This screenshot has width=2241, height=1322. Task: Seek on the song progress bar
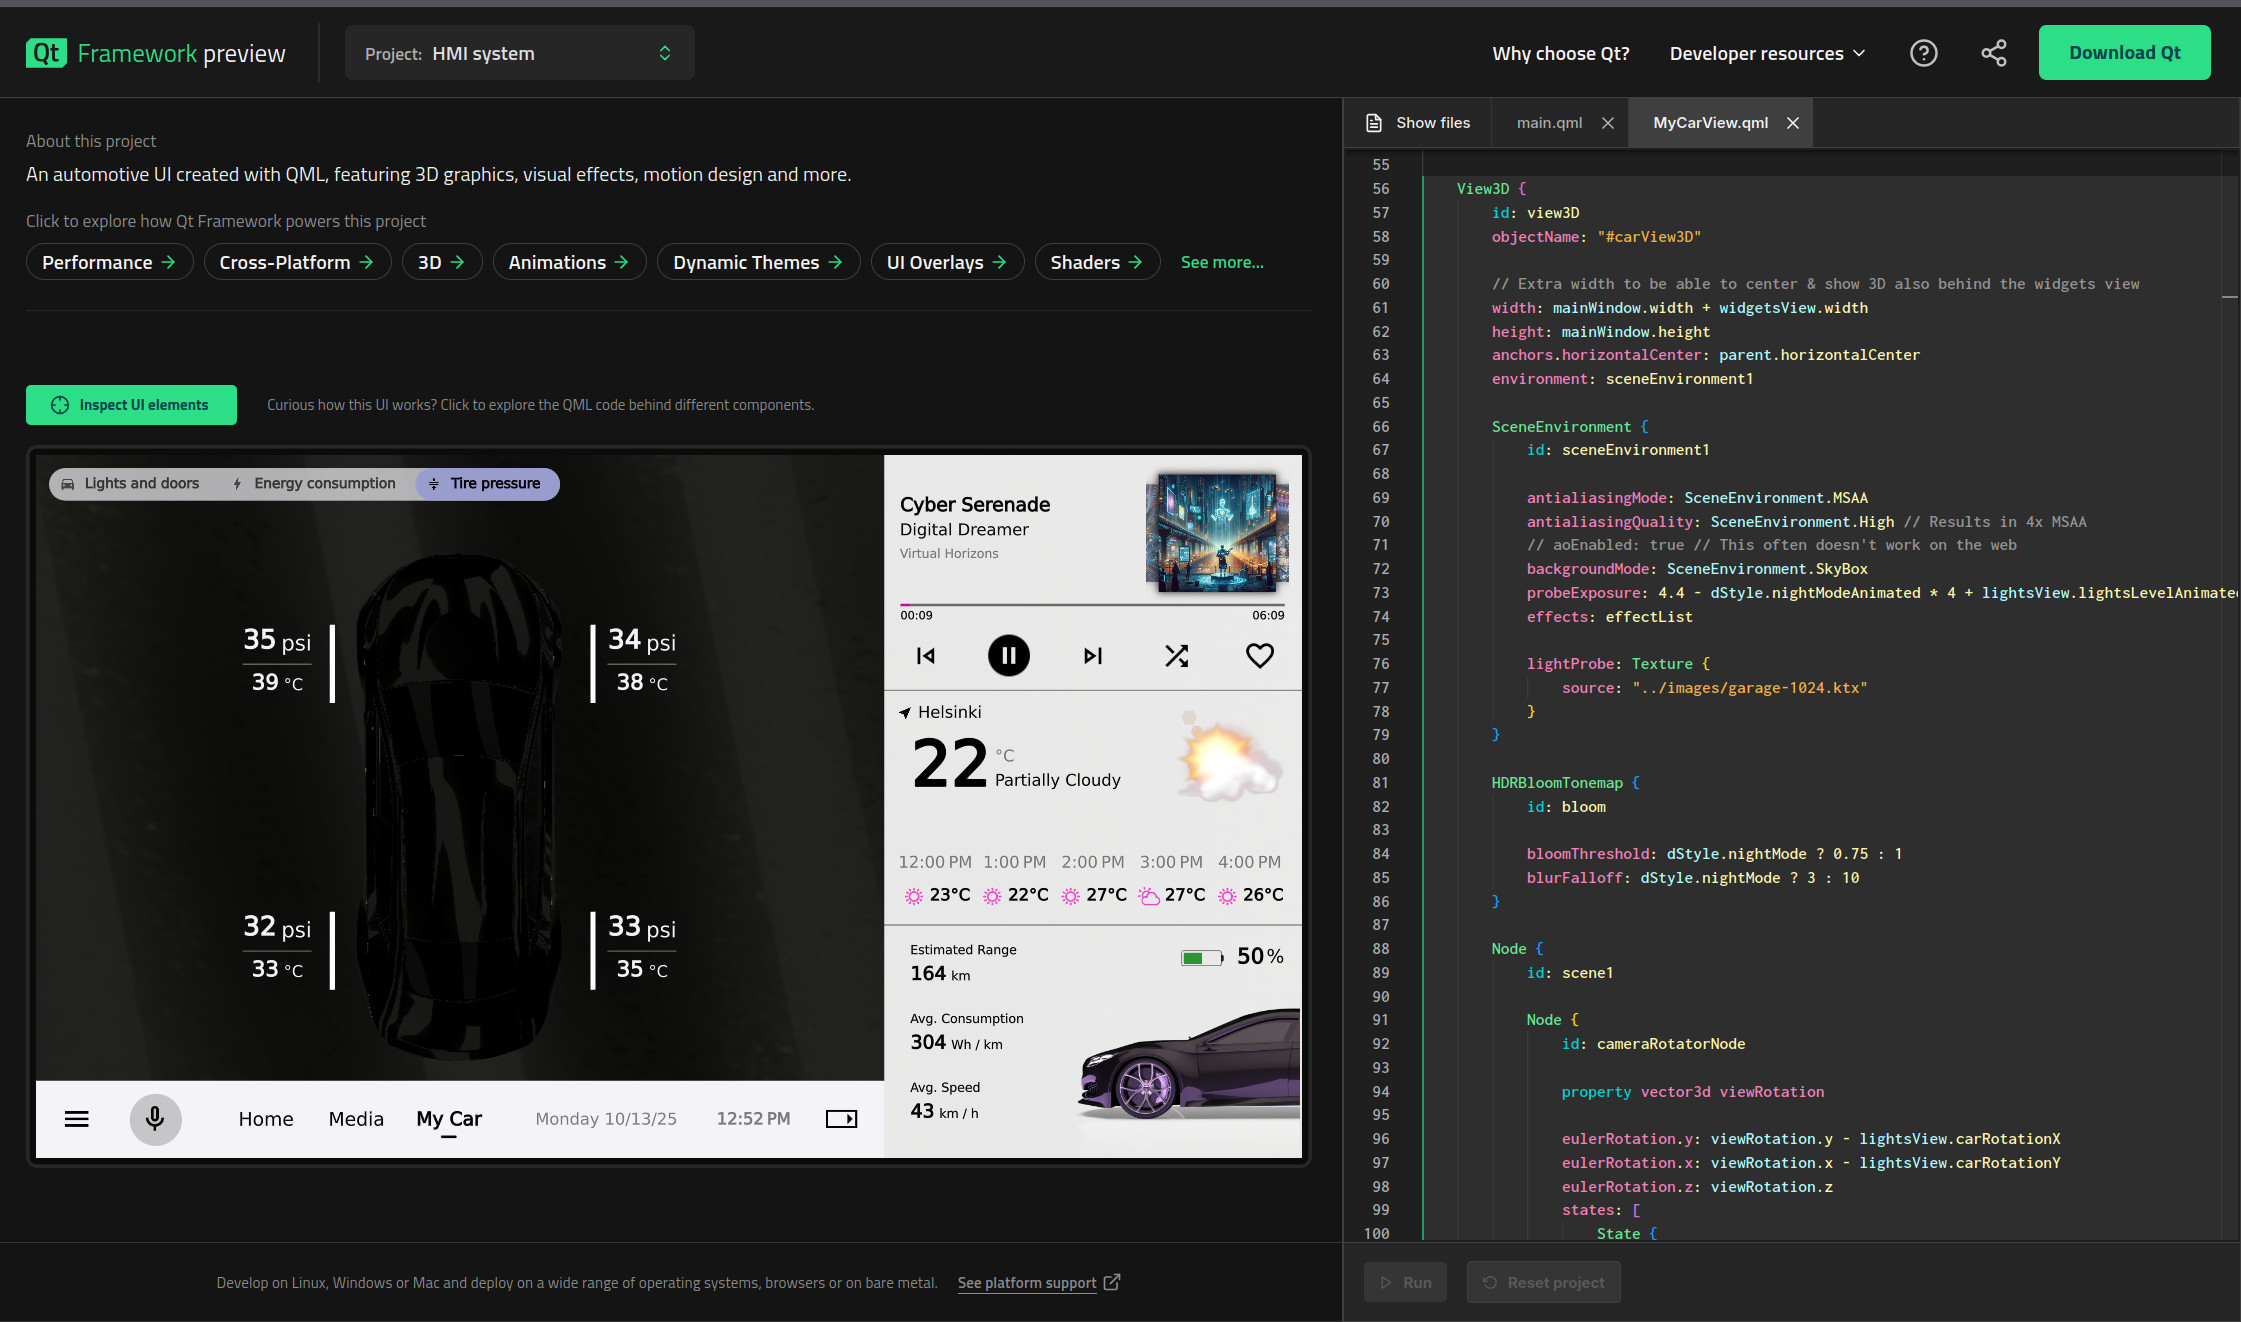click(x=1092, y=604)
